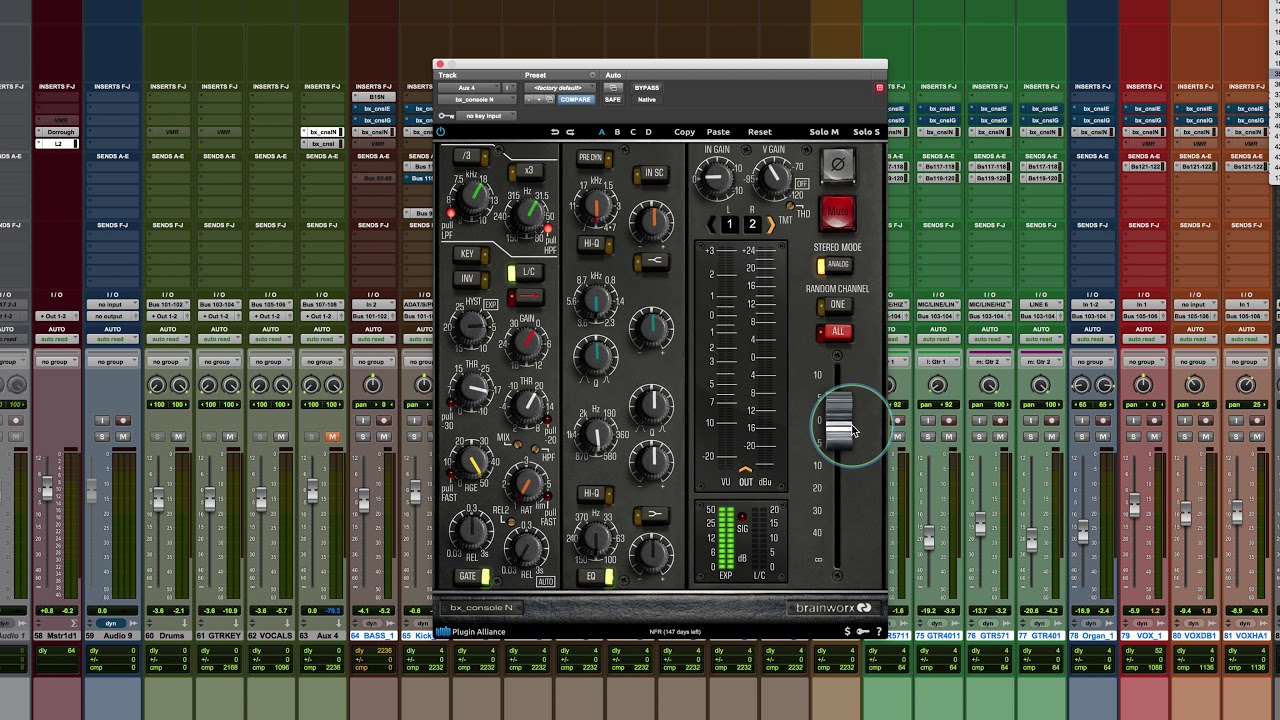Click the key license icon in footer
The width and height of the screenshot is (1280, 720).
(x=863, y=631)
